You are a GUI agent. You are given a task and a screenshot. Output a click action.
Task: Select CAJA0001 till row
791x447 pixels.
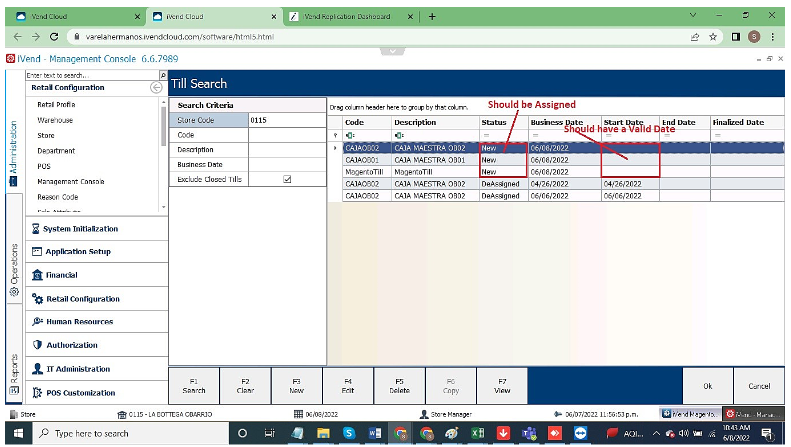[x=563, y=160]
